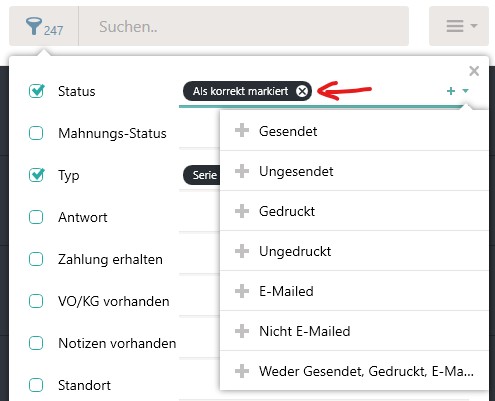
Task: Choose Ungedruckt from the status list
Action: click(x=354, y=251)
